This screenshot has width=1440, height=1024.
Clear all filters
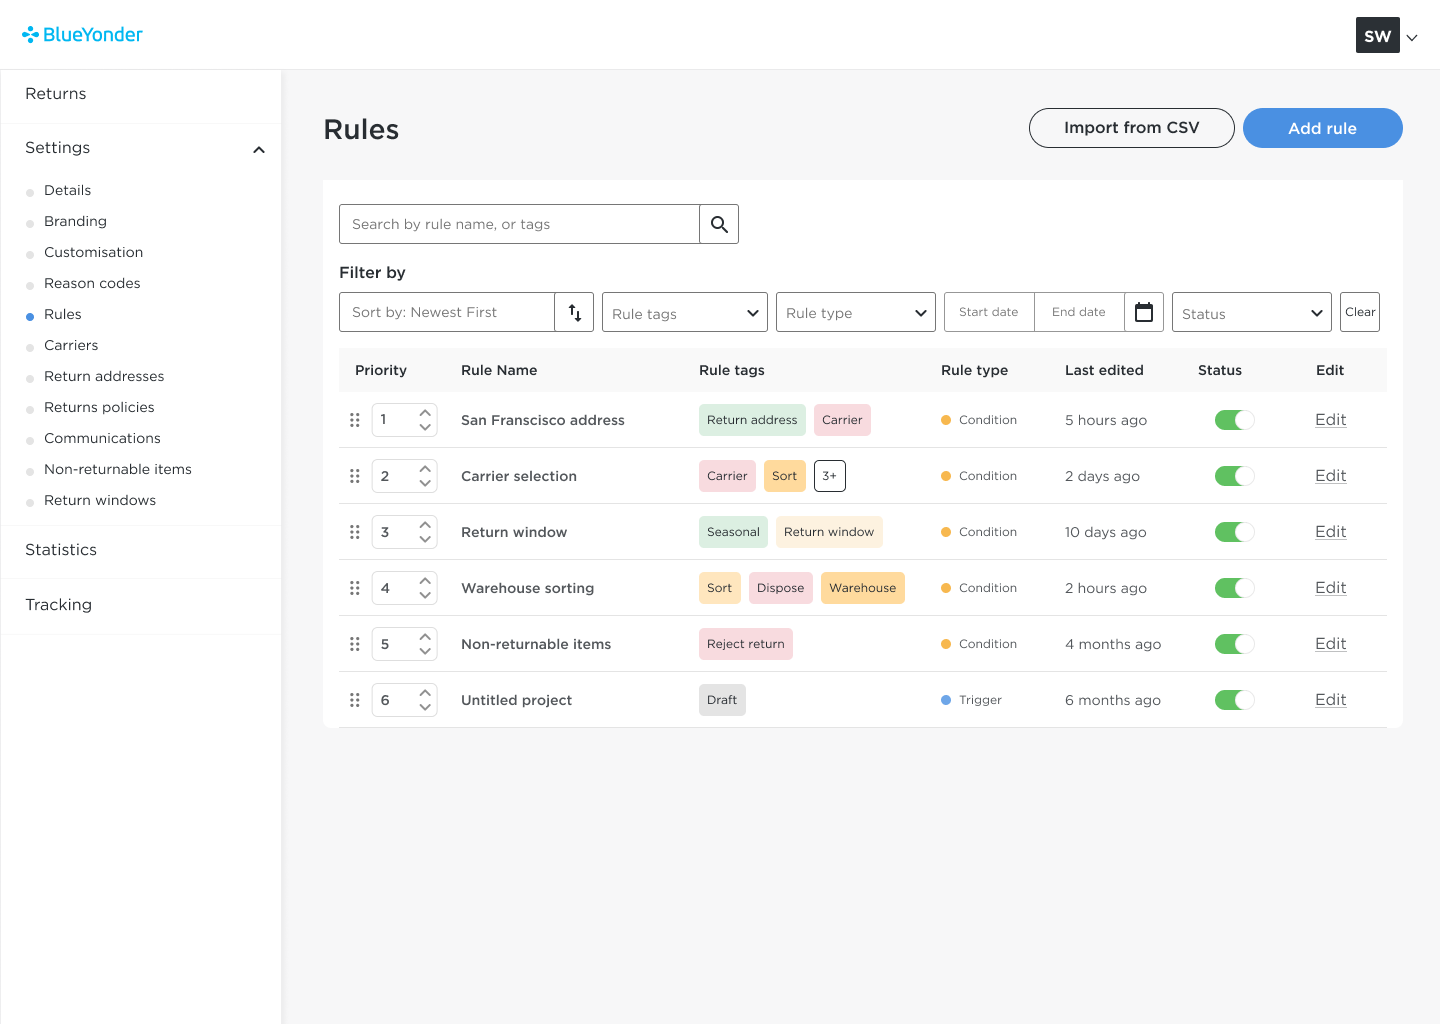coord(1360,312)
